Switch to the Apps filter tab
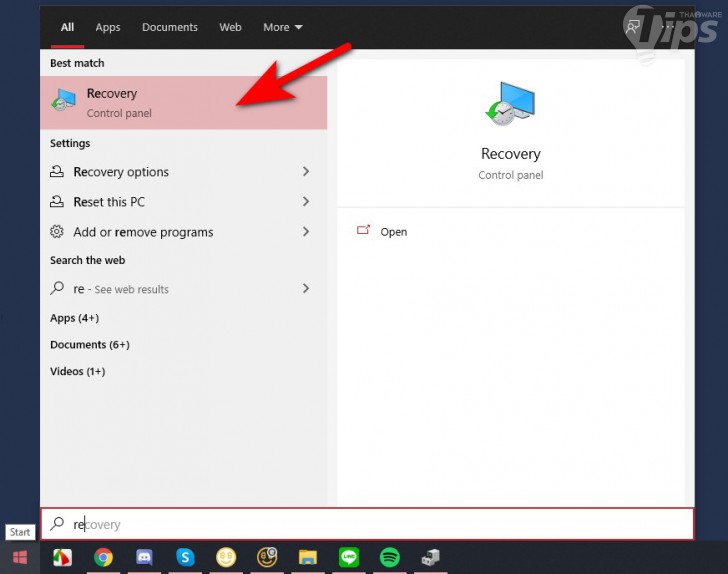This screenshot has height=574, width=728. [x=108, y=27]
